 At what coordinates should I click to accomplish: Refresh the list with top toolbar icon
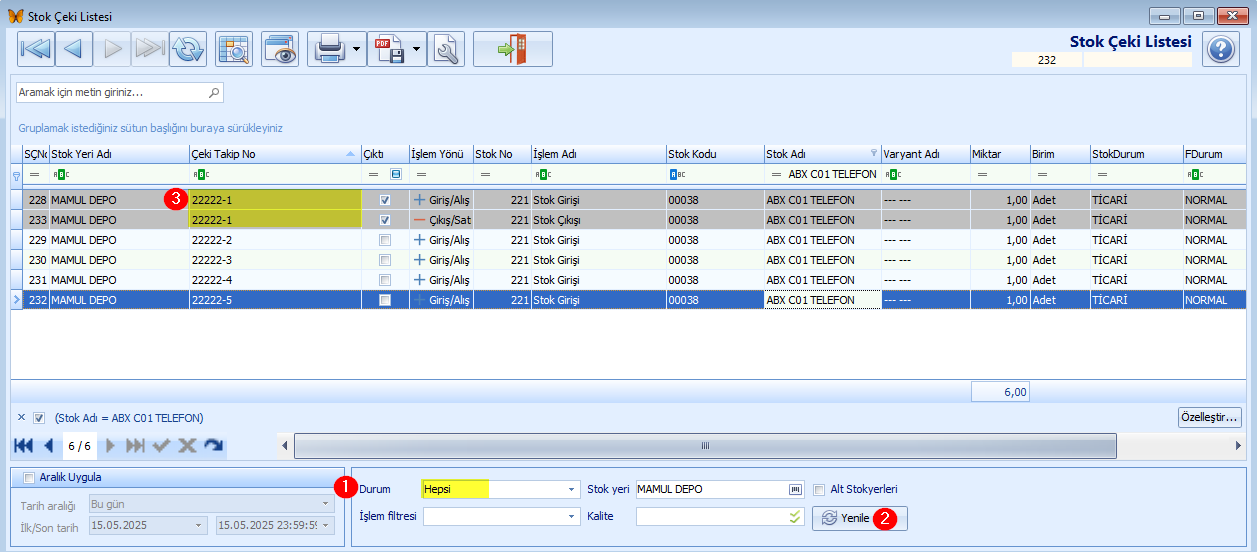[187, 49]
